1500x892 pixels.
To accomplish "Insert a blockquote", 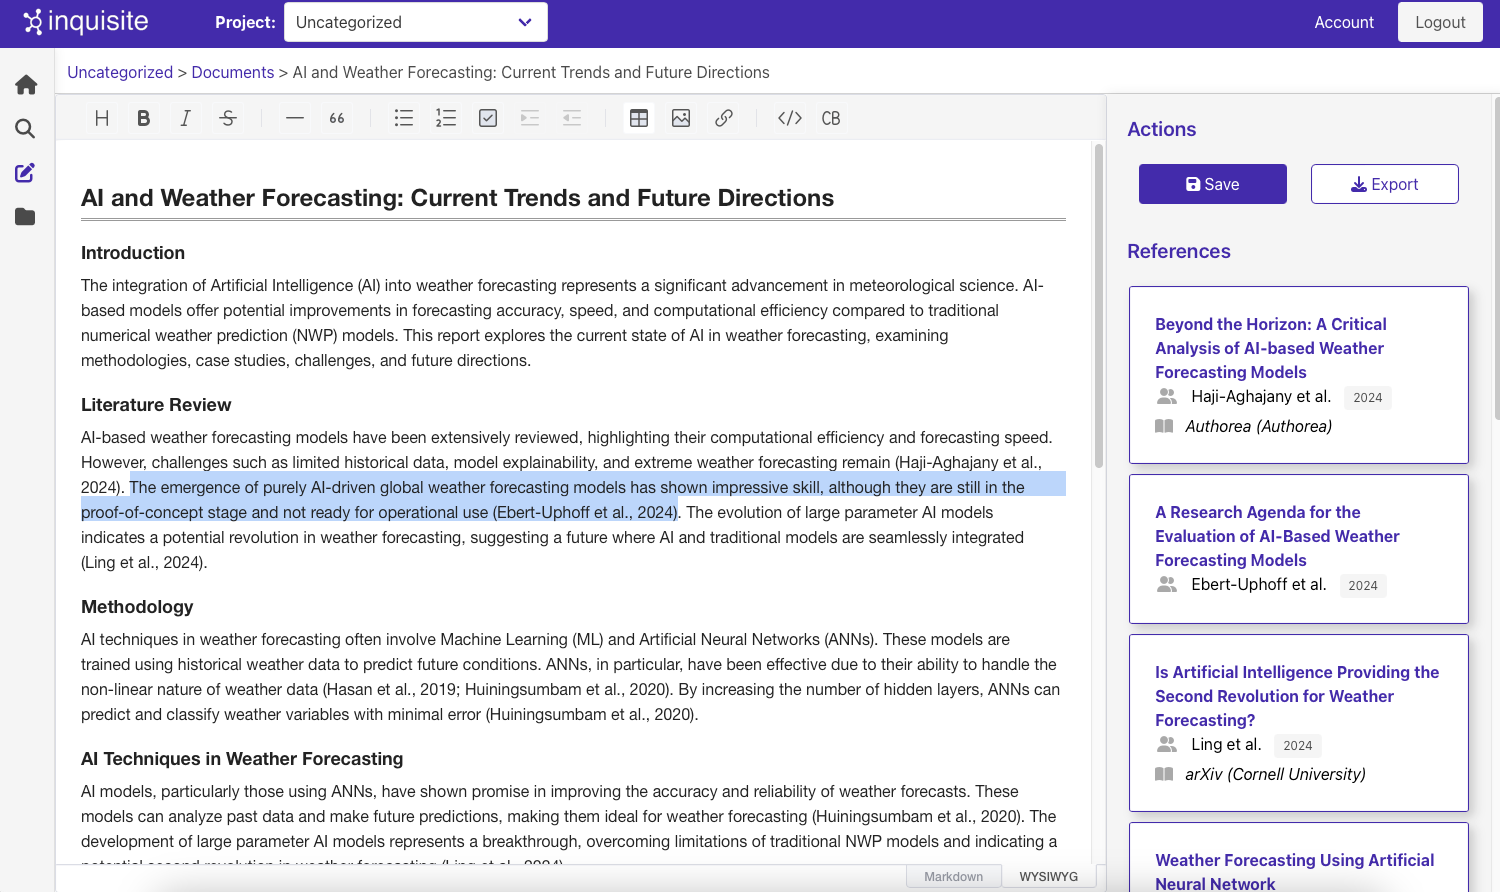I will (x=337, y=118).
